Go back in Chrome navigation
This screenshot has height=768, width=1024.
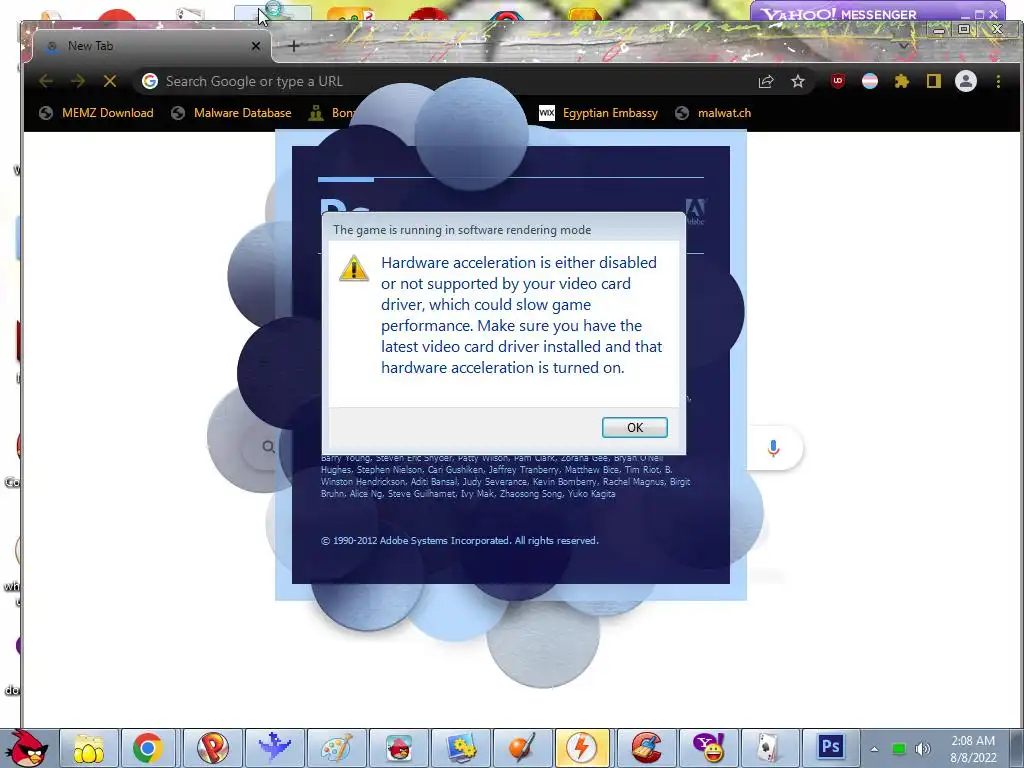pyautogui.click(x=46, y=81)
